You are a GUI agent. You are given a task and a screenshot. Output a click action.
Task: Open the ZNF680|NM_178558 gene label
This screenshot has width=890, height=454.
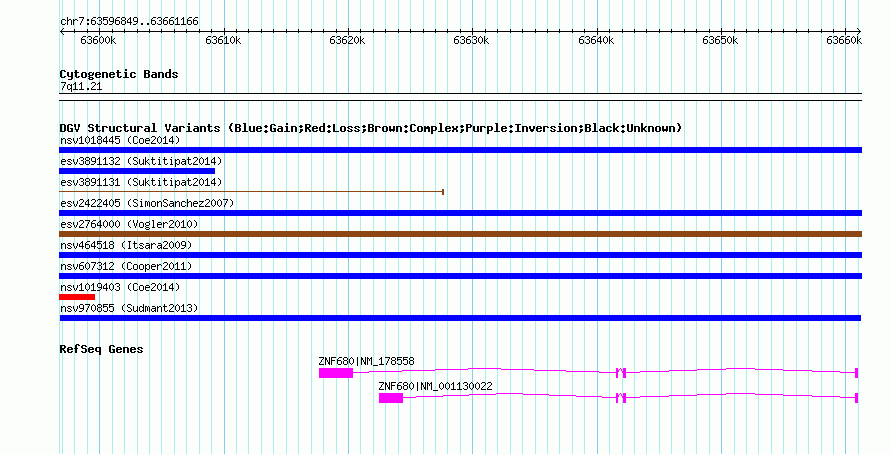(366, 361)
